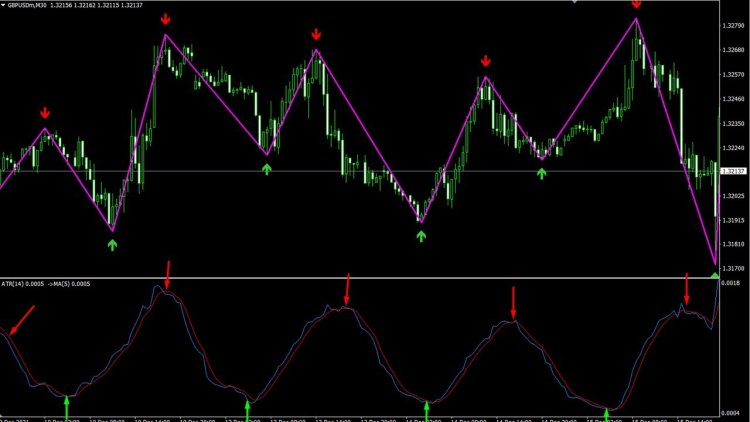750x422 pixels.
Task: Select the second red sell arrow on price chart
Action: click(165, 20)
